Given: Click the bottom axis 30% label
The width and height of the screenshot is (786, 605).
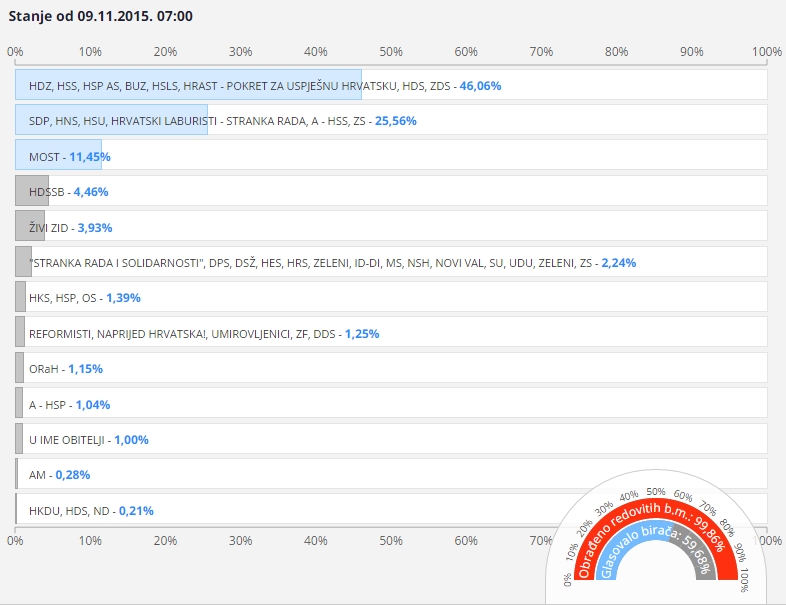Looking at the screenshot, I should coord(241,541).
